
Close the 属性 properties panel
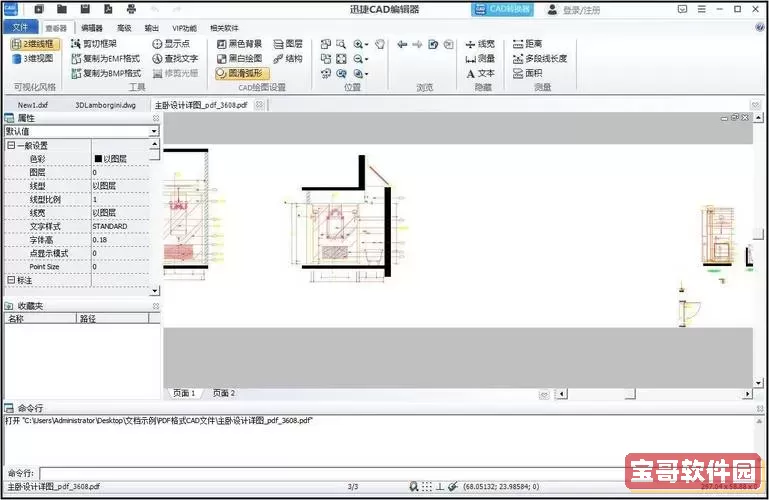(156, 118)
